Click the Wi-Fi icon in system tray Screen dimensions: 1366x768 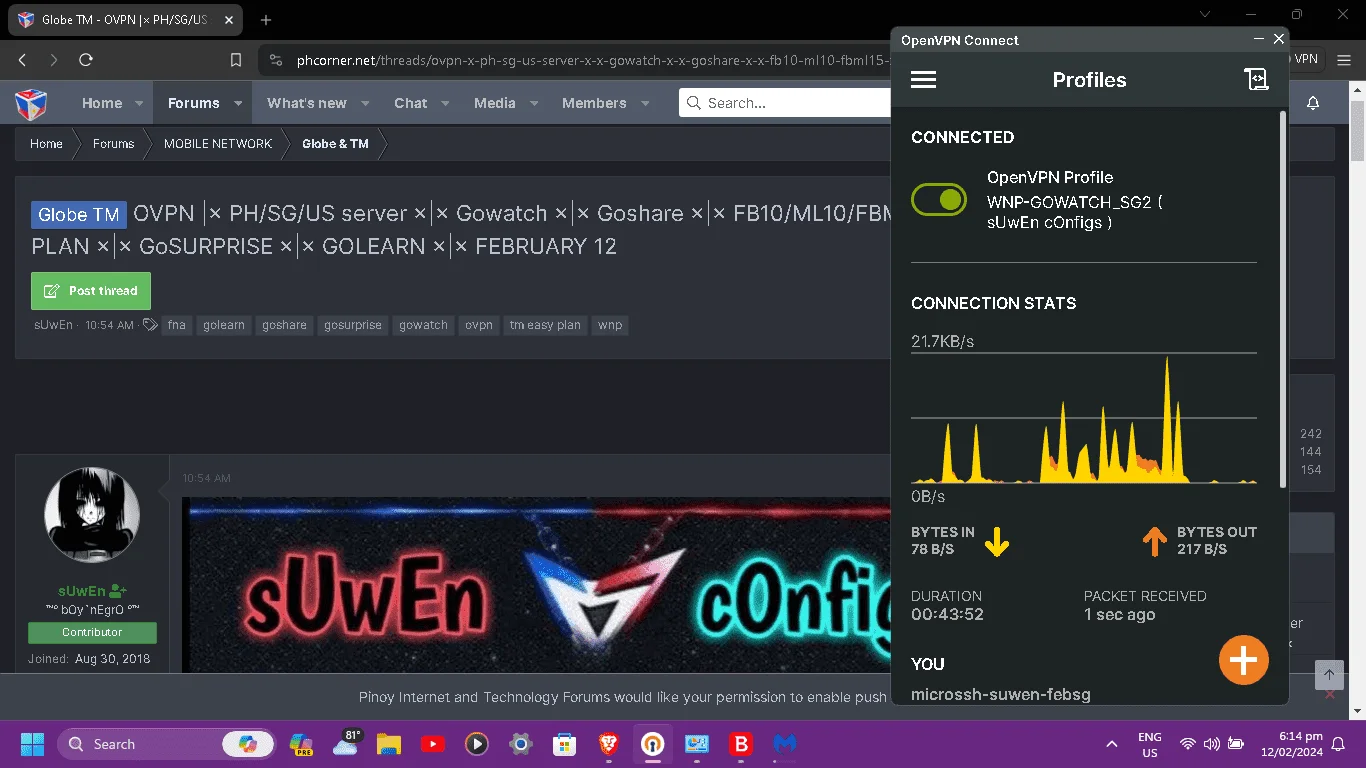[1188, 744]
